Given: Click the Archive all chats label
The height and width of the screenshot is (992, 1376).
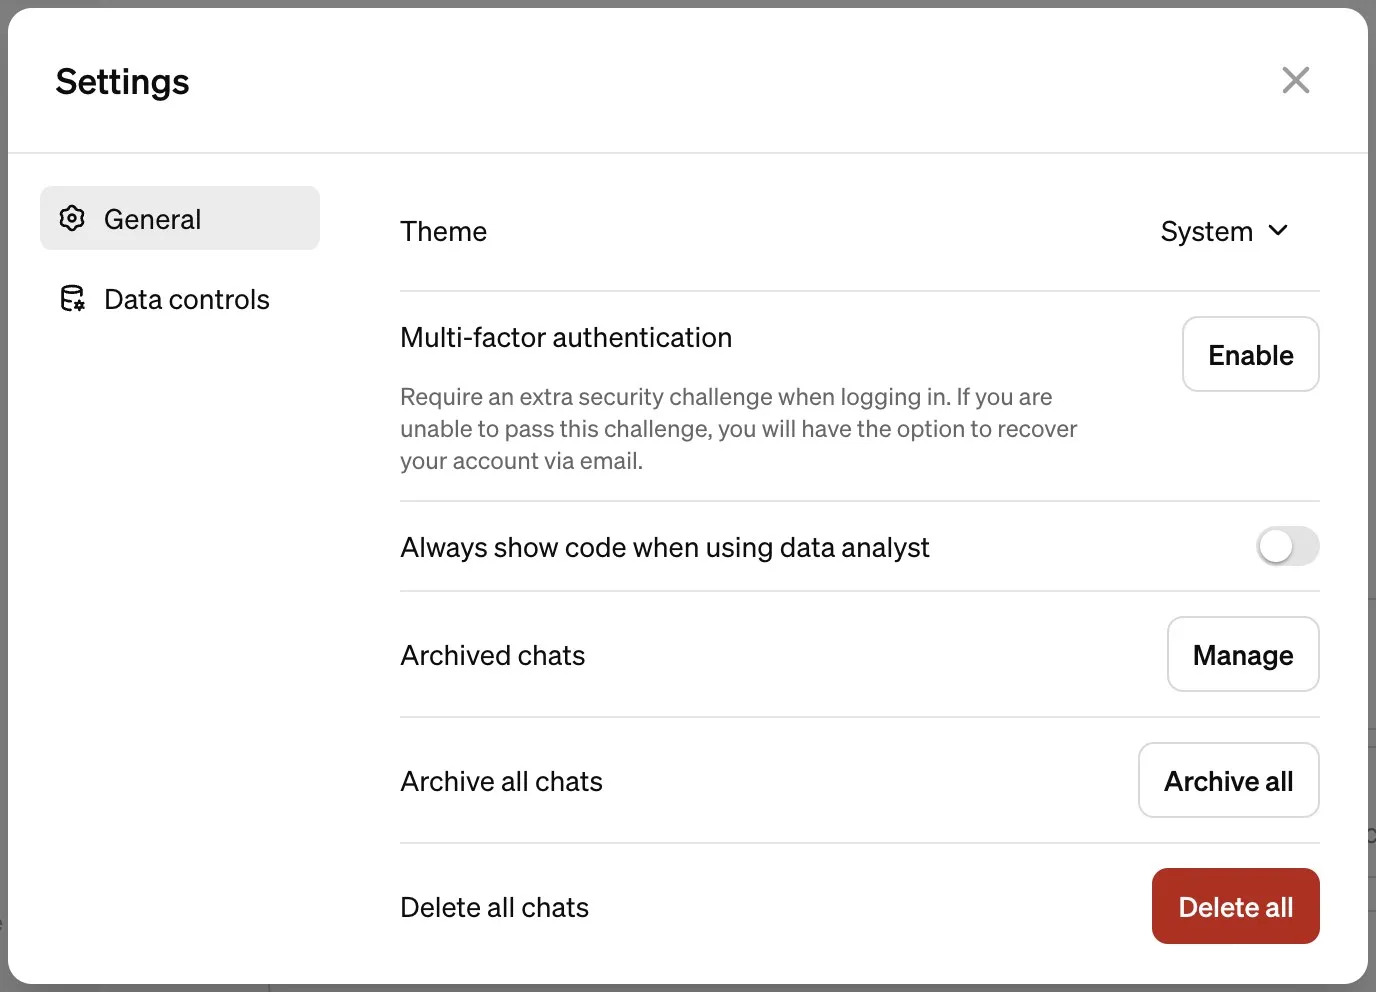Looking at the screenshot, I should pyautogui.click(x=501, y=781).
